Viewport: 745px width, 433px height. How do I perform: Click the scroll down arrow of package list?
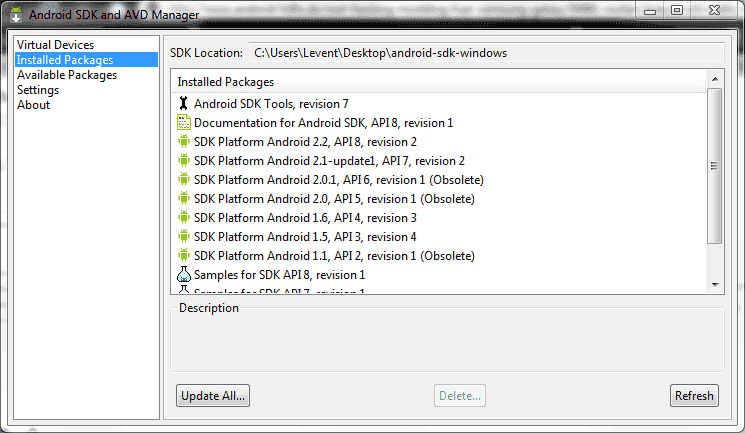pos(715,285)
